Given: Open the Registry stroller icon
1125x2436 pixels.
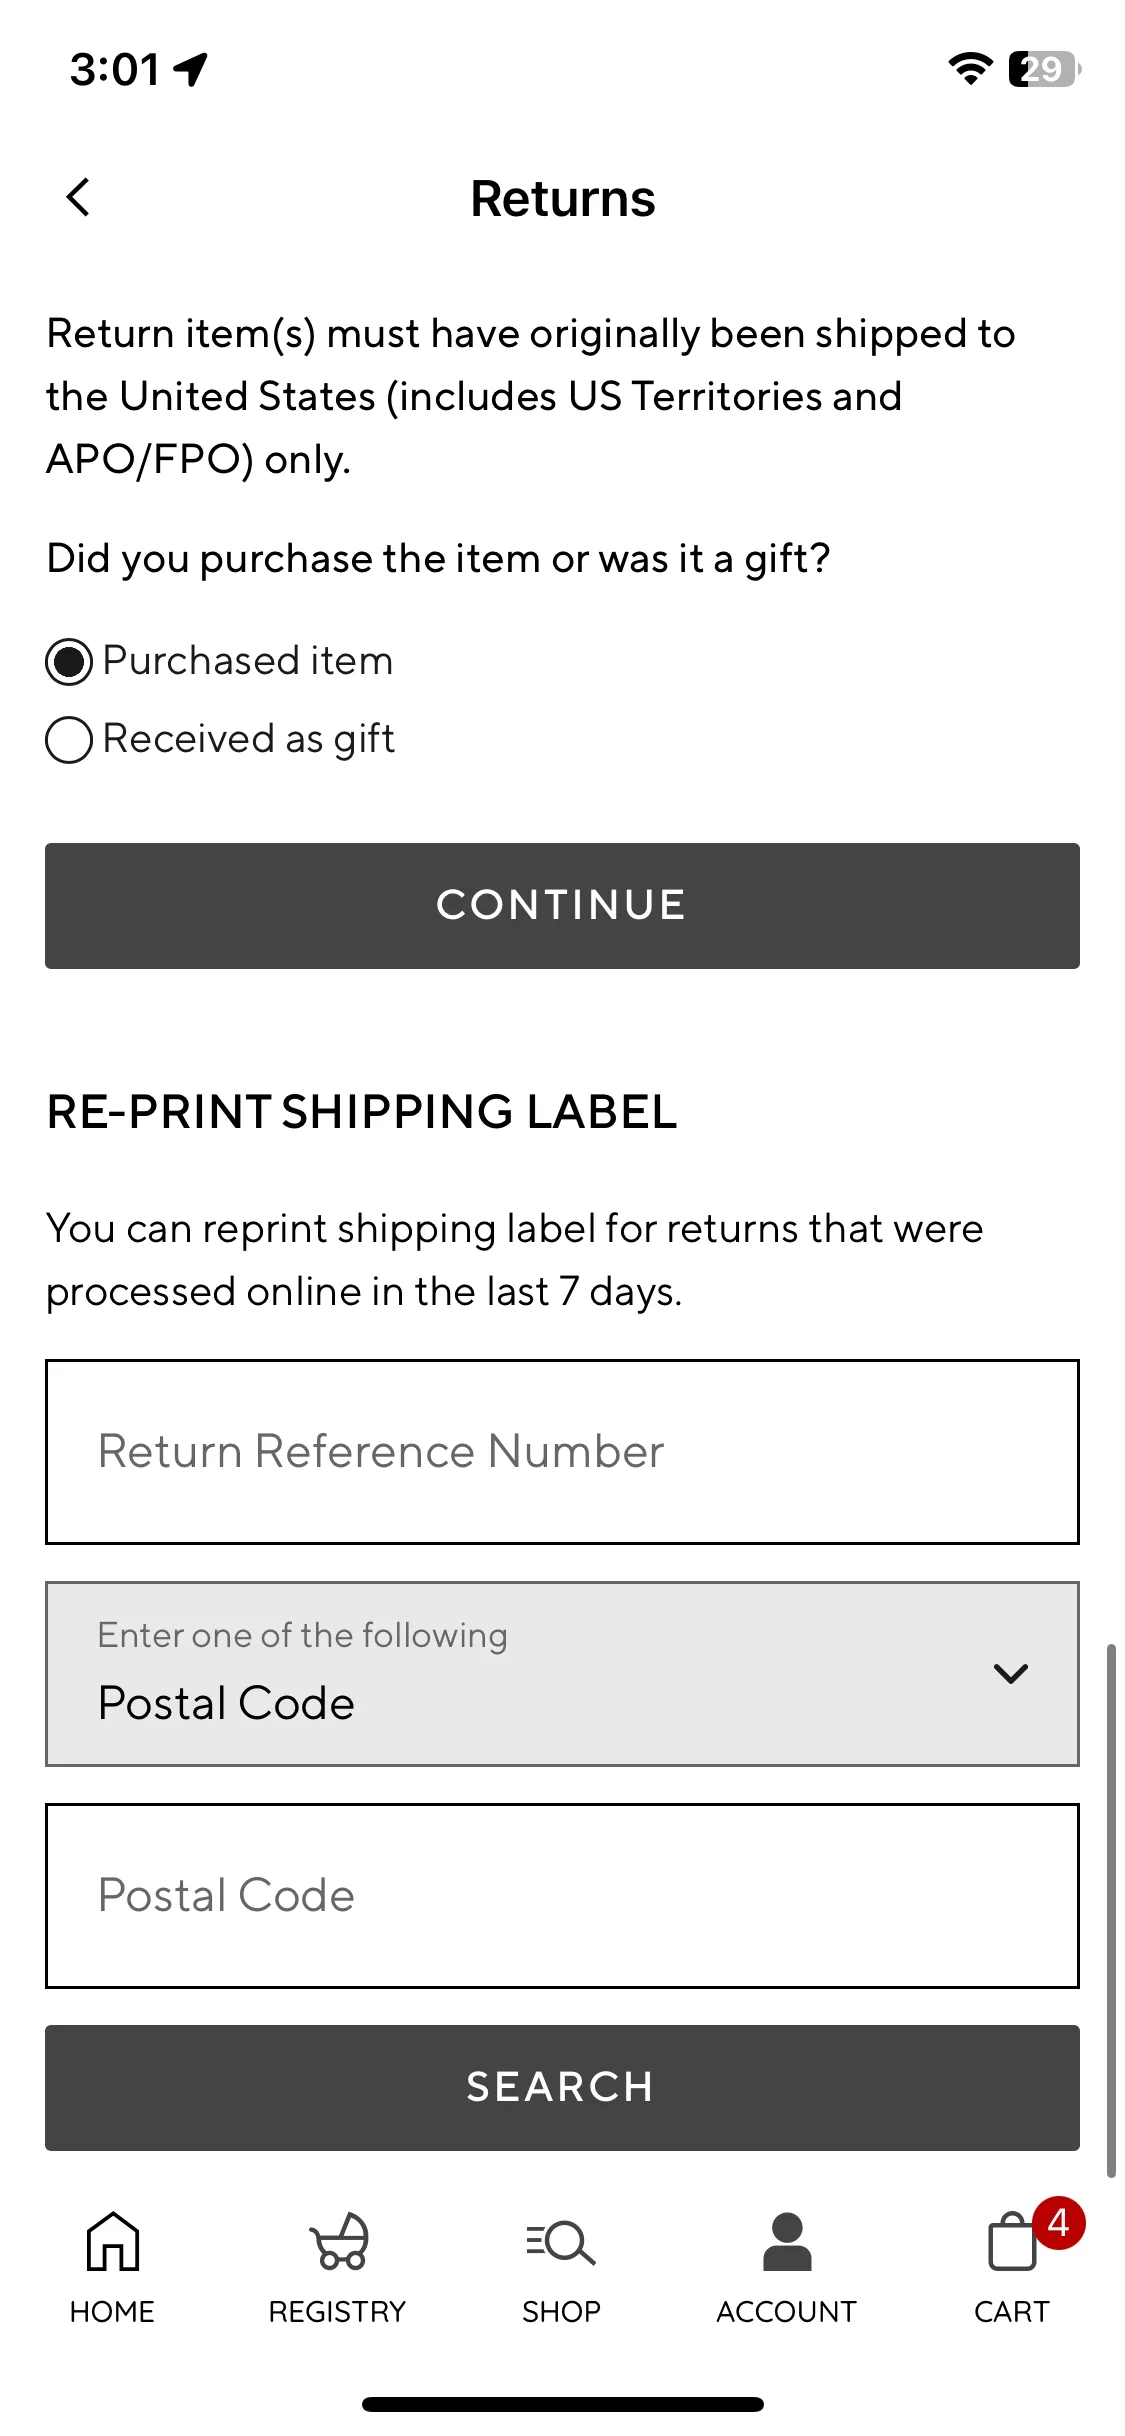Looking at the screenshot, I should [338, 2240].
